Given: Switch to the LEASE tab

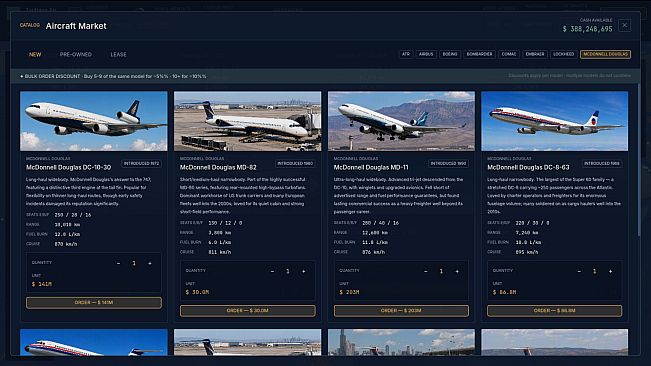Looking at the screenshot, I should (118, 54).
